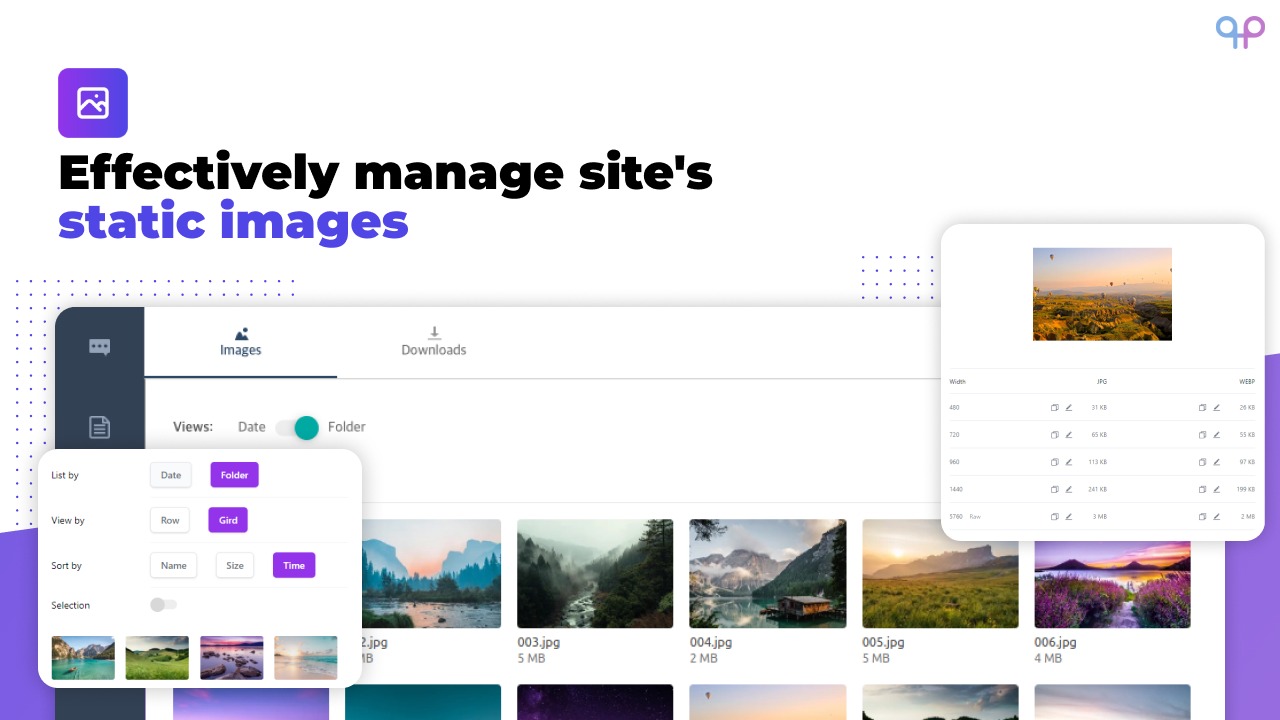Click the WEBP column header
This screenshot has height=720, width=1280.
click(x=1247, y=382)
